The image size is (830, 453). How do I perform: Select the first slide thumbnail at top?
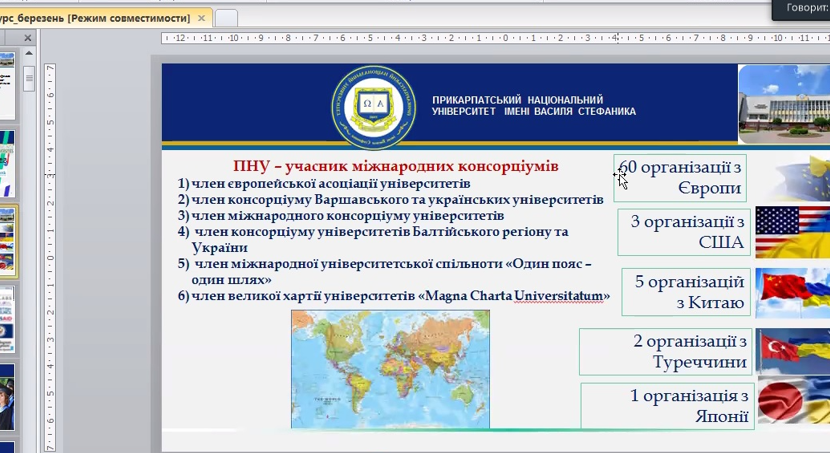(x=8, y=75)
